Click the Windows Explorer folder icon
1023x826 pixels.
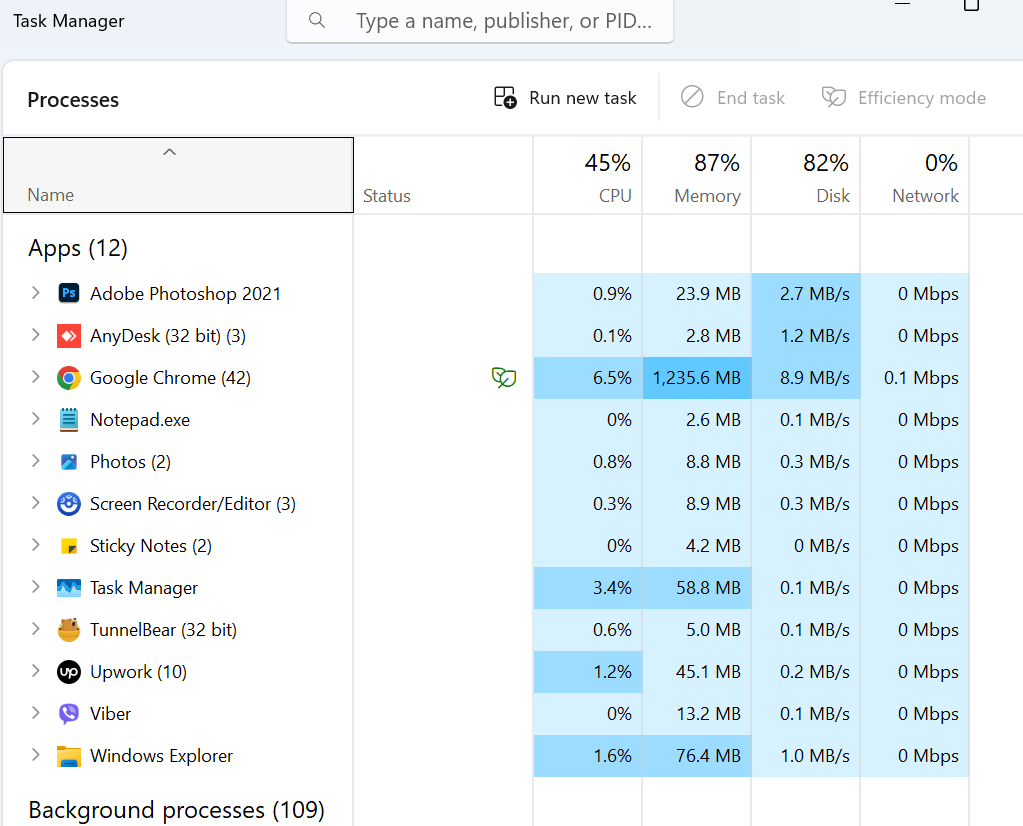click(x=69, y=756)
